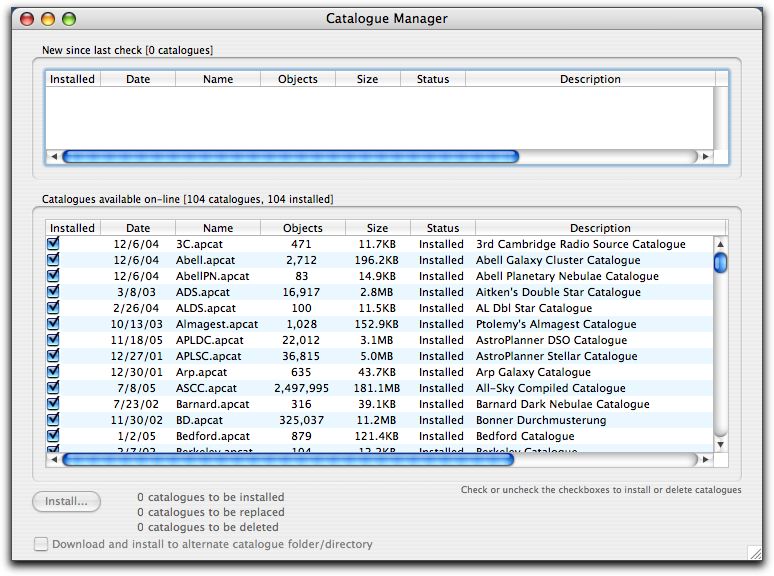
Task: Uncheck the Barnard.apcat installed checkbox
Action: click(54, 404)
